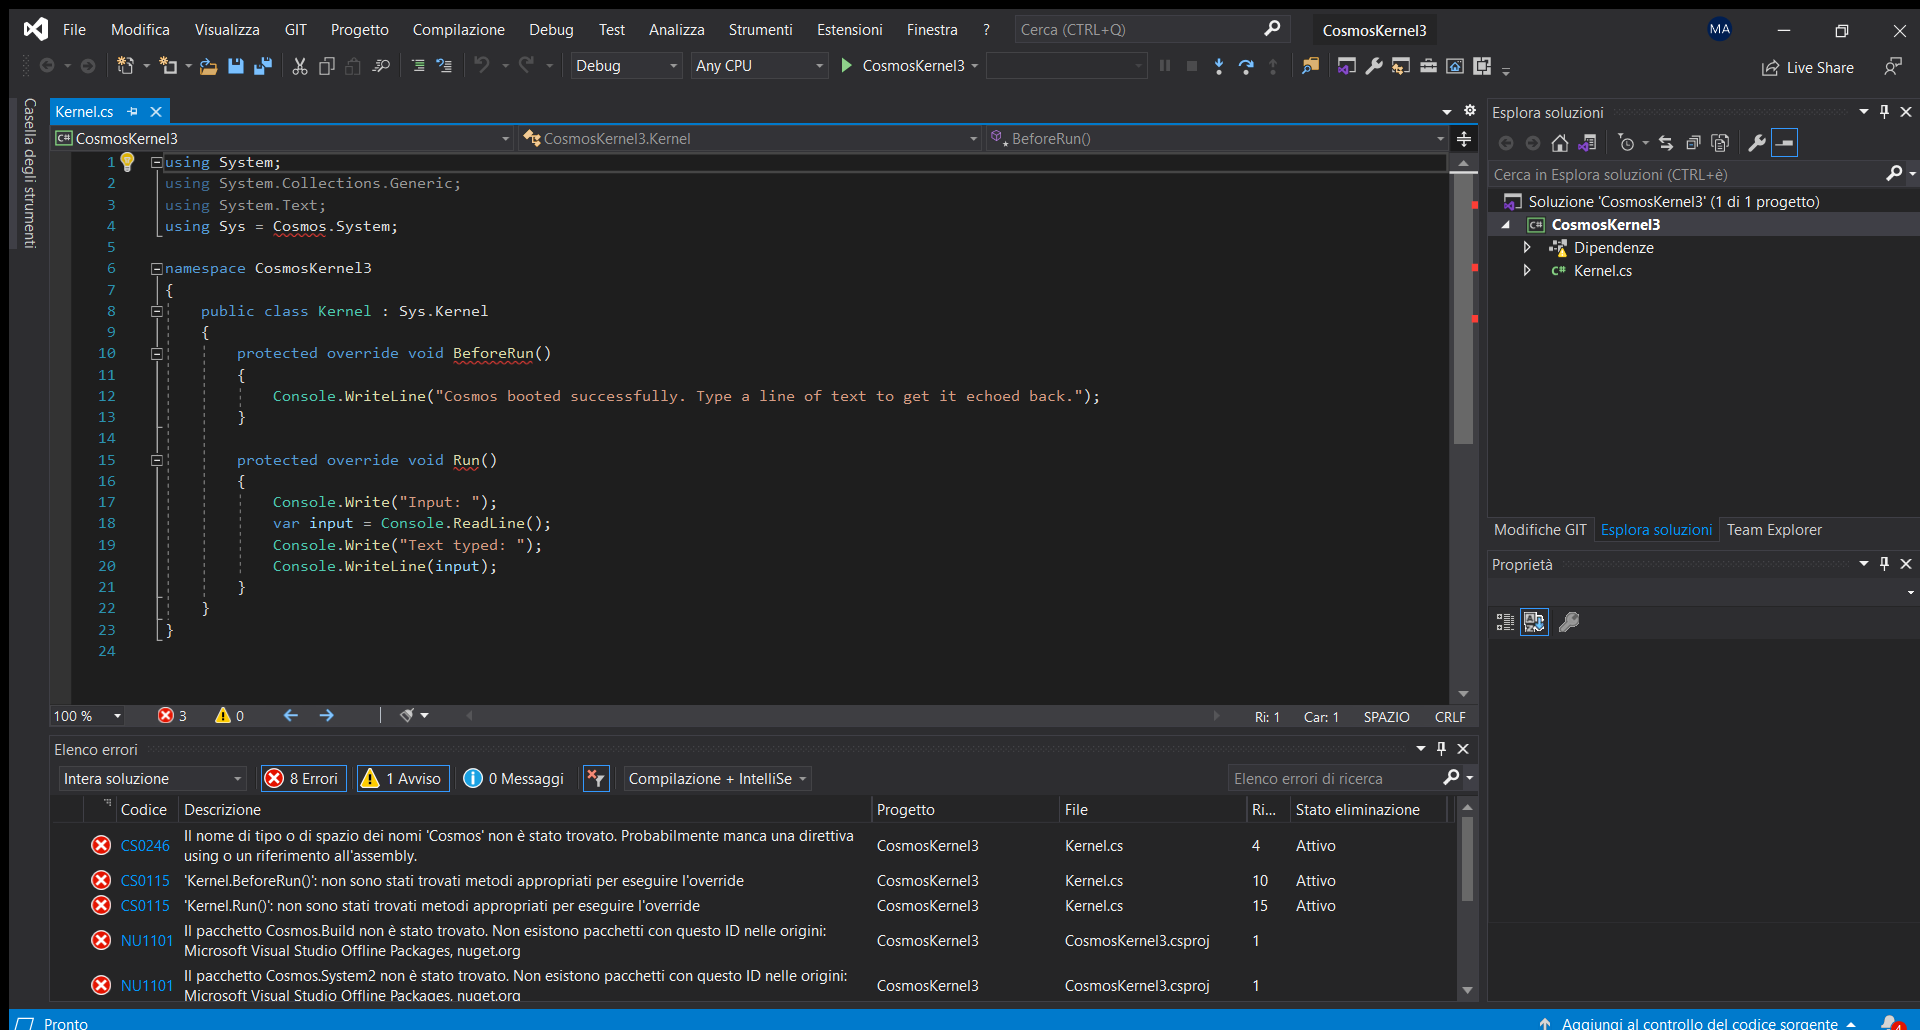
Task: Open the Any CPU platform dropdown
Action: [758, 65]
